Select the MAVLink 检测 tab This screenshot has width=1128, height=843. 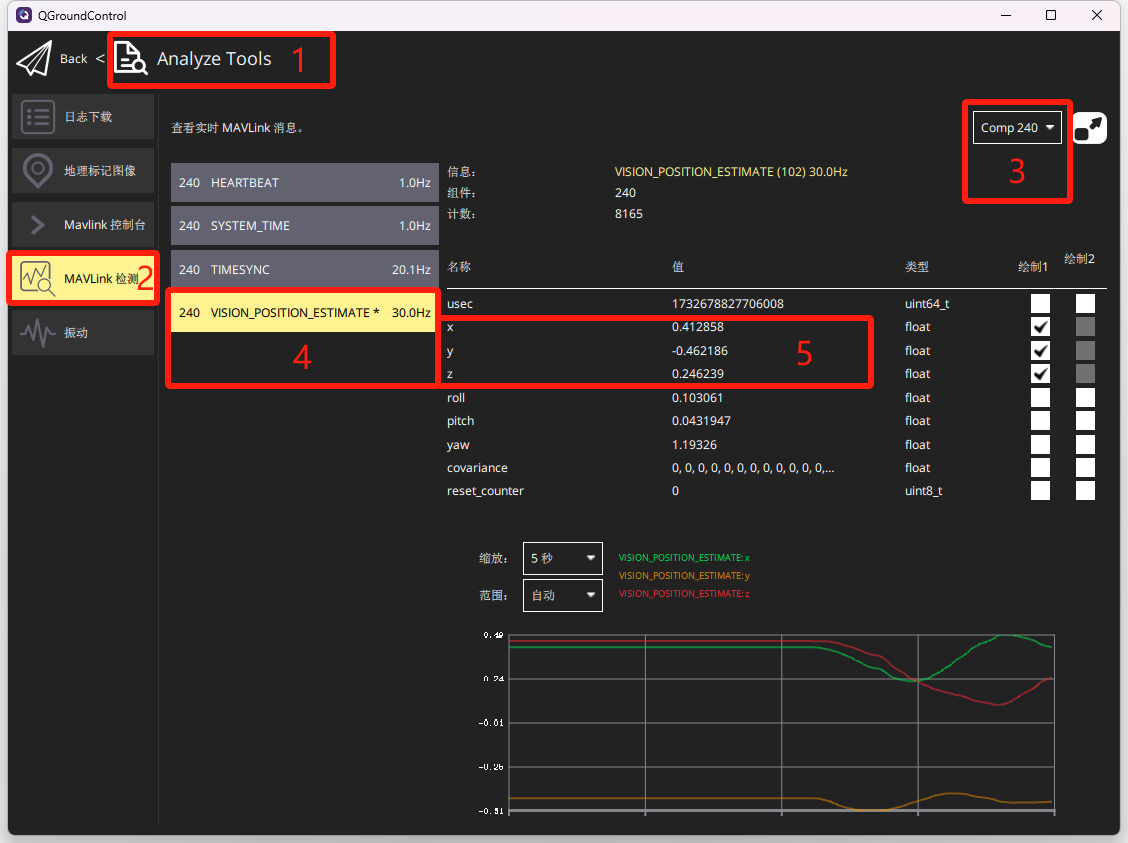[x=83, y=278]
